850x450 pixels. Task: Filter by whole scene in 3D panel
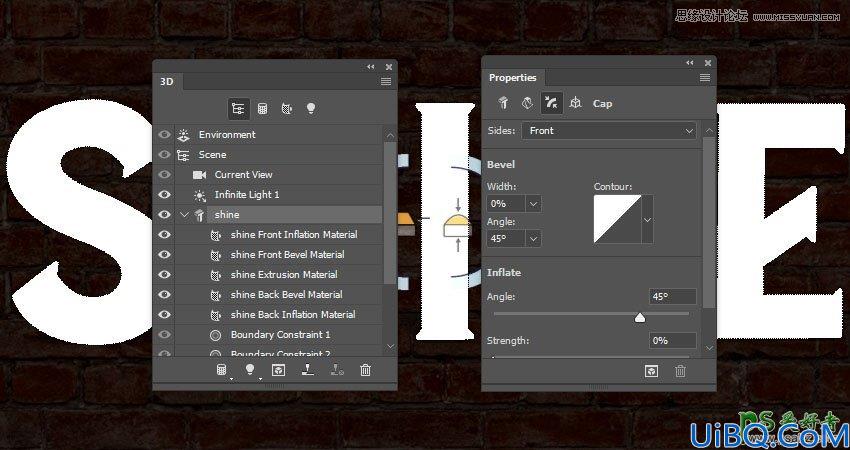[239, 108]
